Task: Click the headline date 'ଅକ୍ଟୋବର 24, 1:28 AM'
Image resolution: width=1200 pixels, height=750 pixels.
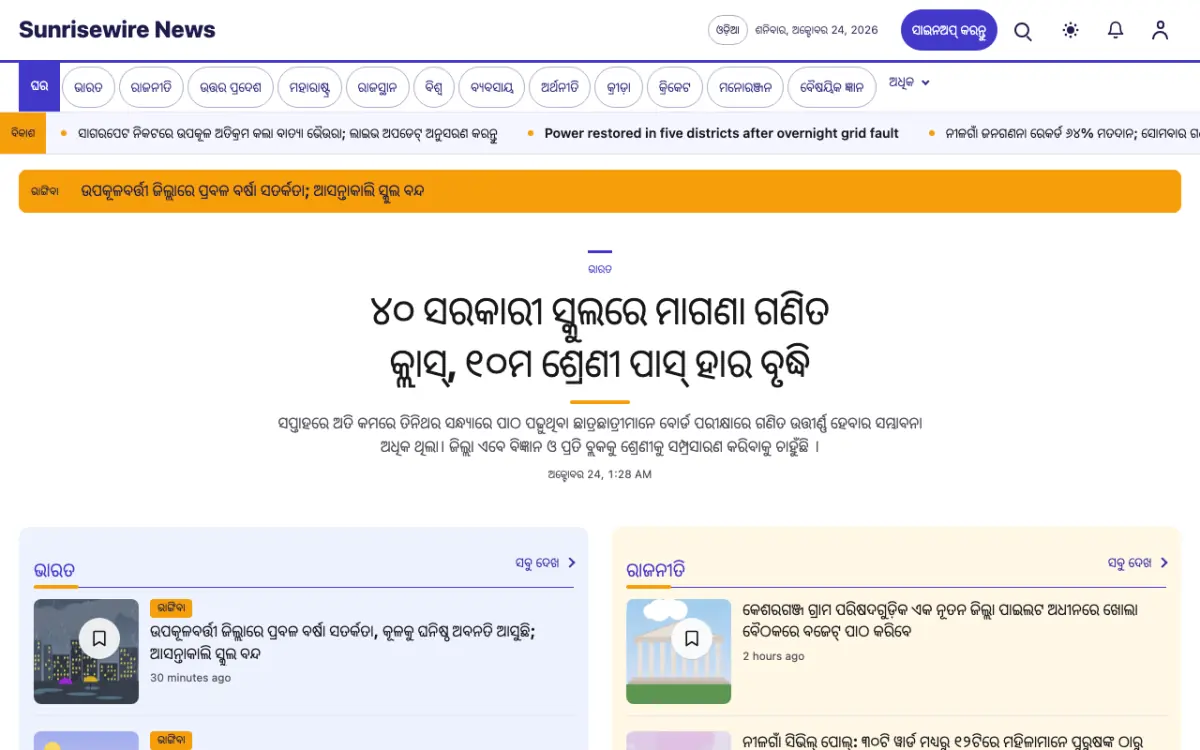Action: point(600,474)
